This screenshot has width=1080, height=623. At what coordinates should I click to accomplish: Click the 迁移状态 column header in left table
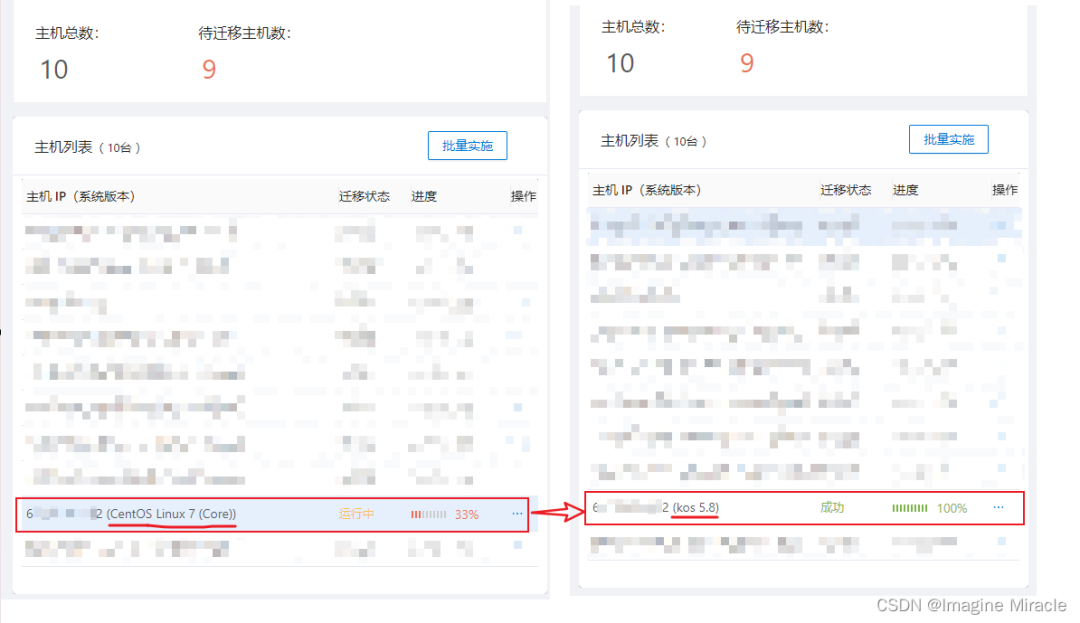point(364,196)
